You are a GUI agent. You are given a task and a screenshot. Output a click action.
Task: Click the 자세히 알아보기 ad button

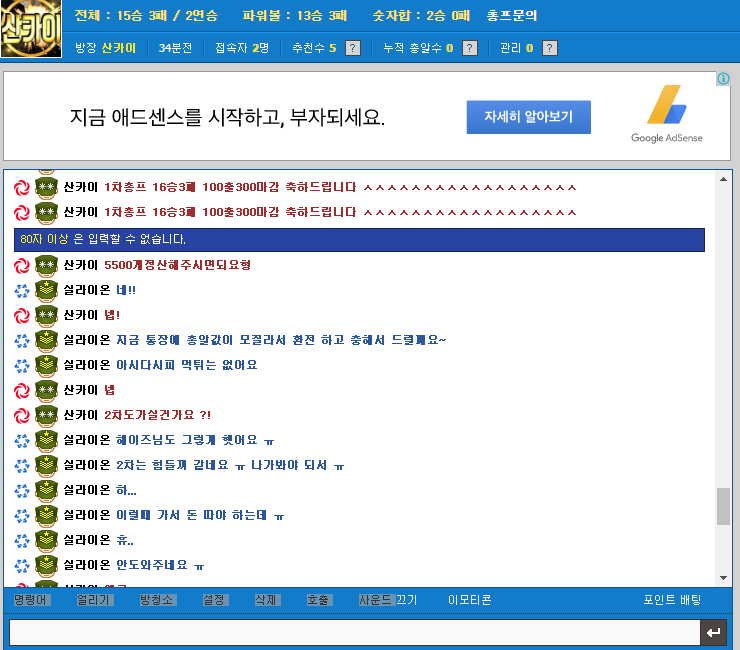(x=529, y=117)
